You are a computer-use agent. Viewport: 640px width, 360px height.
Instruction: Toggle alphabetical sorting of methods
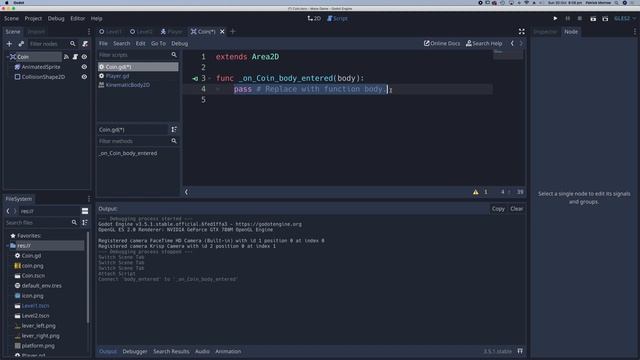(174, 129)
